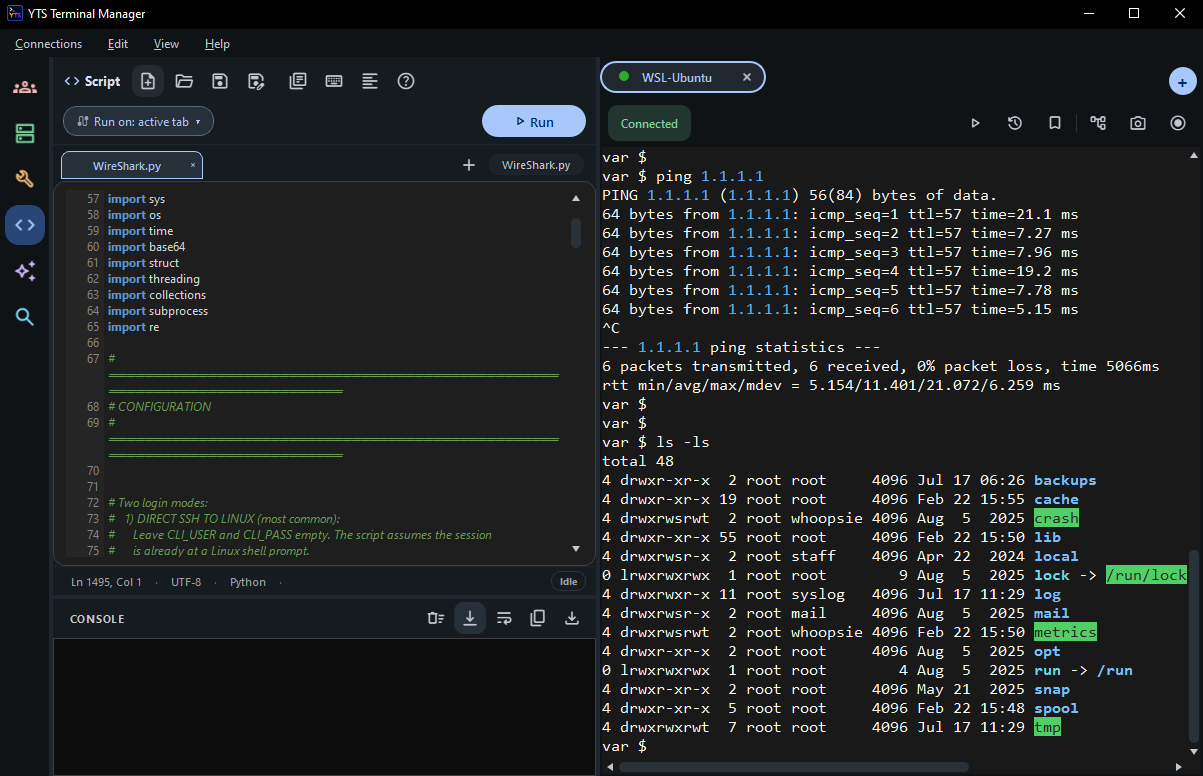Click the Connected status badge
Image resolution: width=1203 pixels, height=776 pixels.
649,124
